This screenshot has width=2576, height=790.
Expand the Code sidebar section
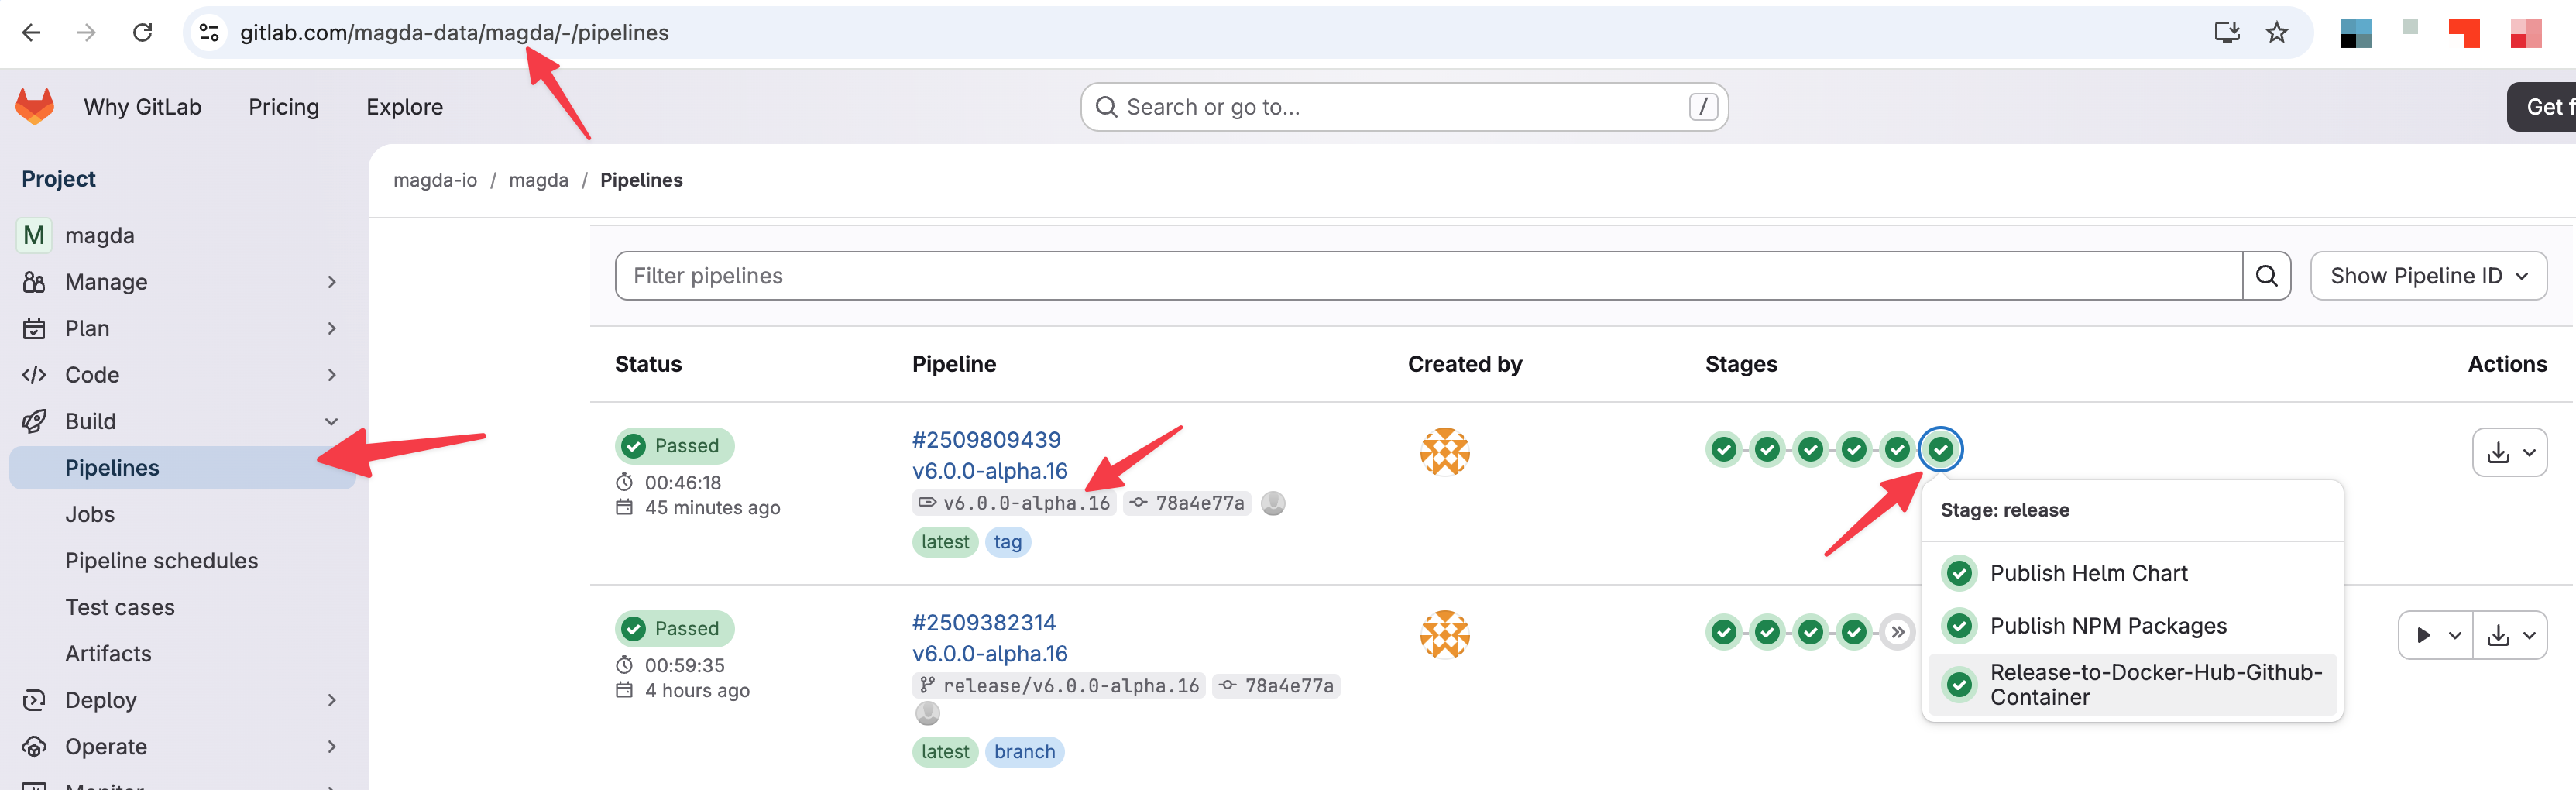pyautogui.click(x=332, y=375)
